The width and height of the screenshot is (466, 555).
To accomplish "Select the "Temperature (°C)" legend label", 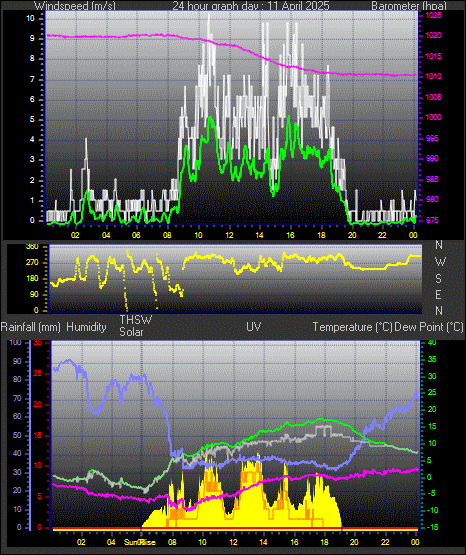I will pyautogui.click(x=352, y=327).
